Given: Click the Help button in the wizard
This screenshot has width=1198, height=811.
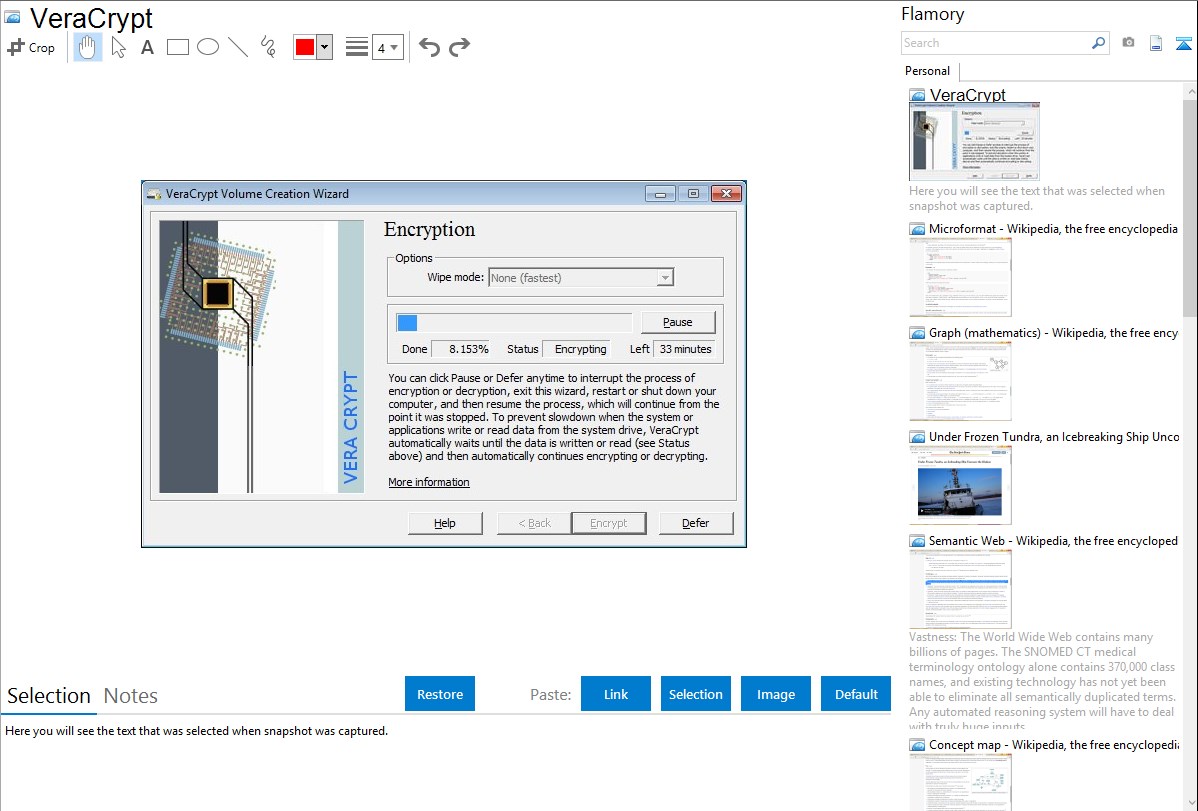Looking at the screenshot, I should (445, 523).
